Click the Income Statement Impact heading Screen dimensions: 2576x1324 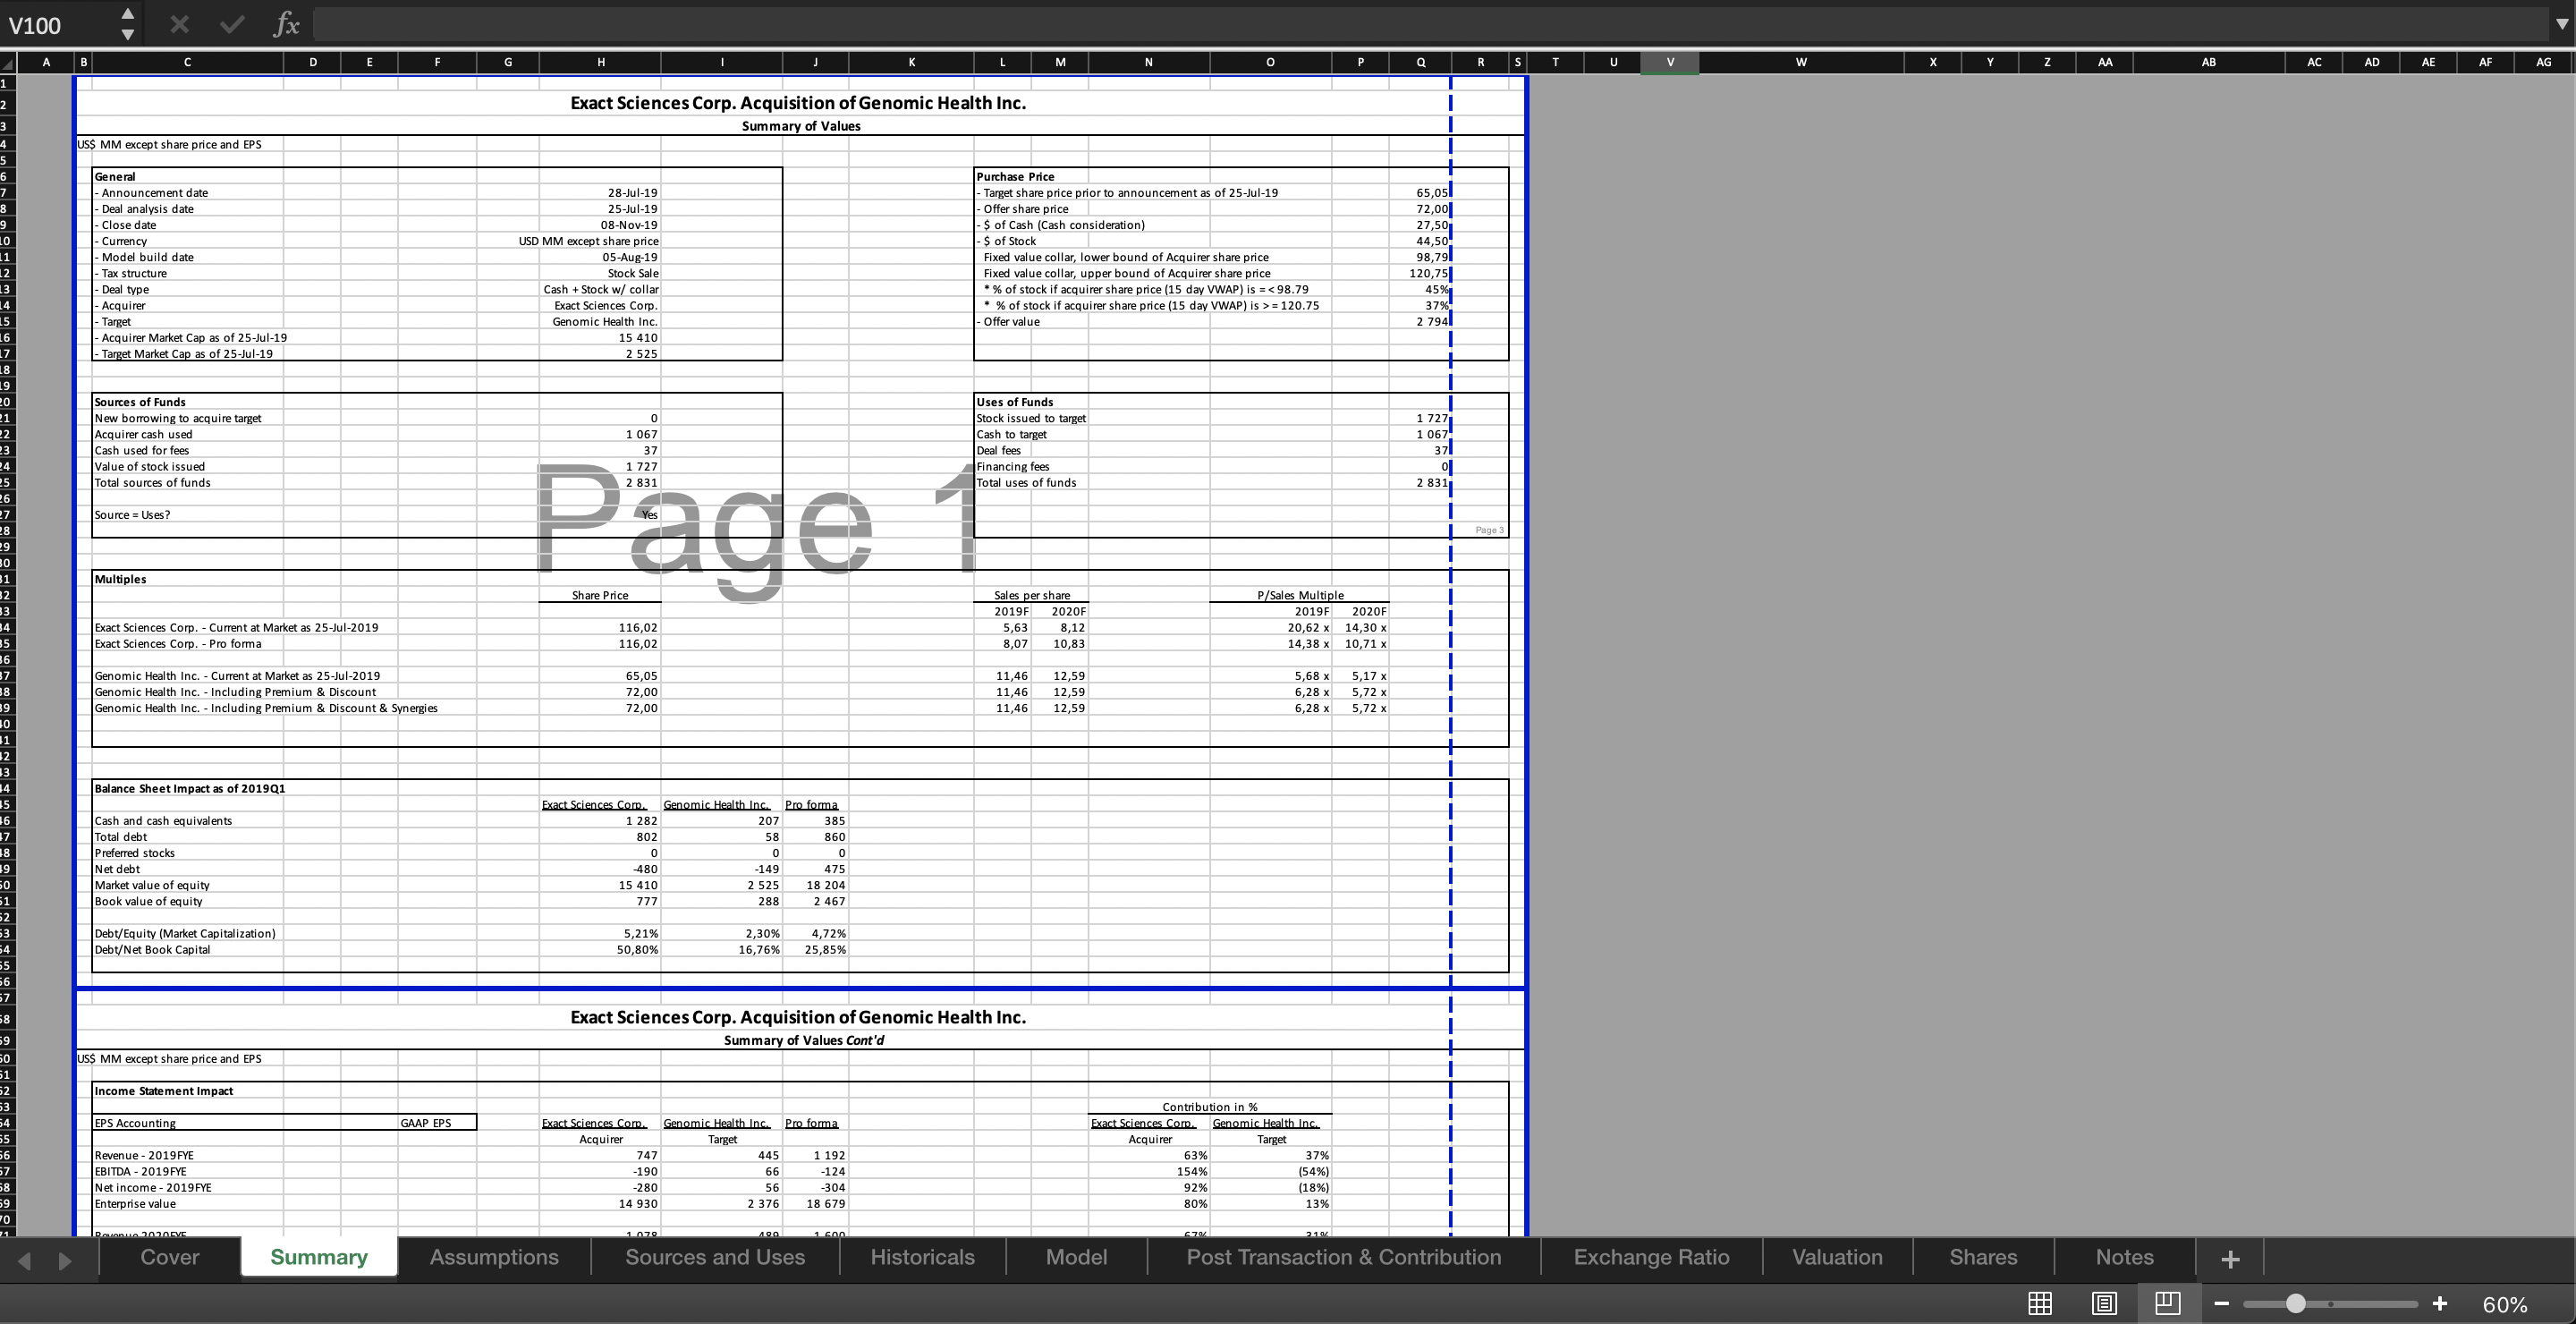coord(164,1091)
